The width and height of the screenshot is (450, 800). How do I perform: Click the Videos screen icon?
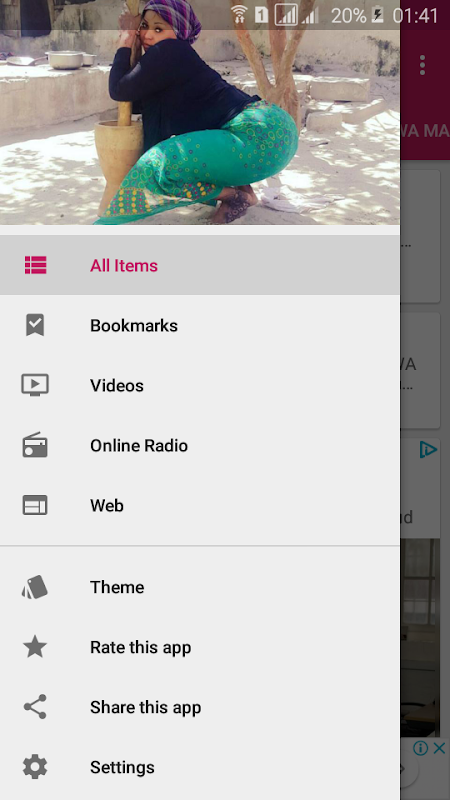click(x=35, y=385)
